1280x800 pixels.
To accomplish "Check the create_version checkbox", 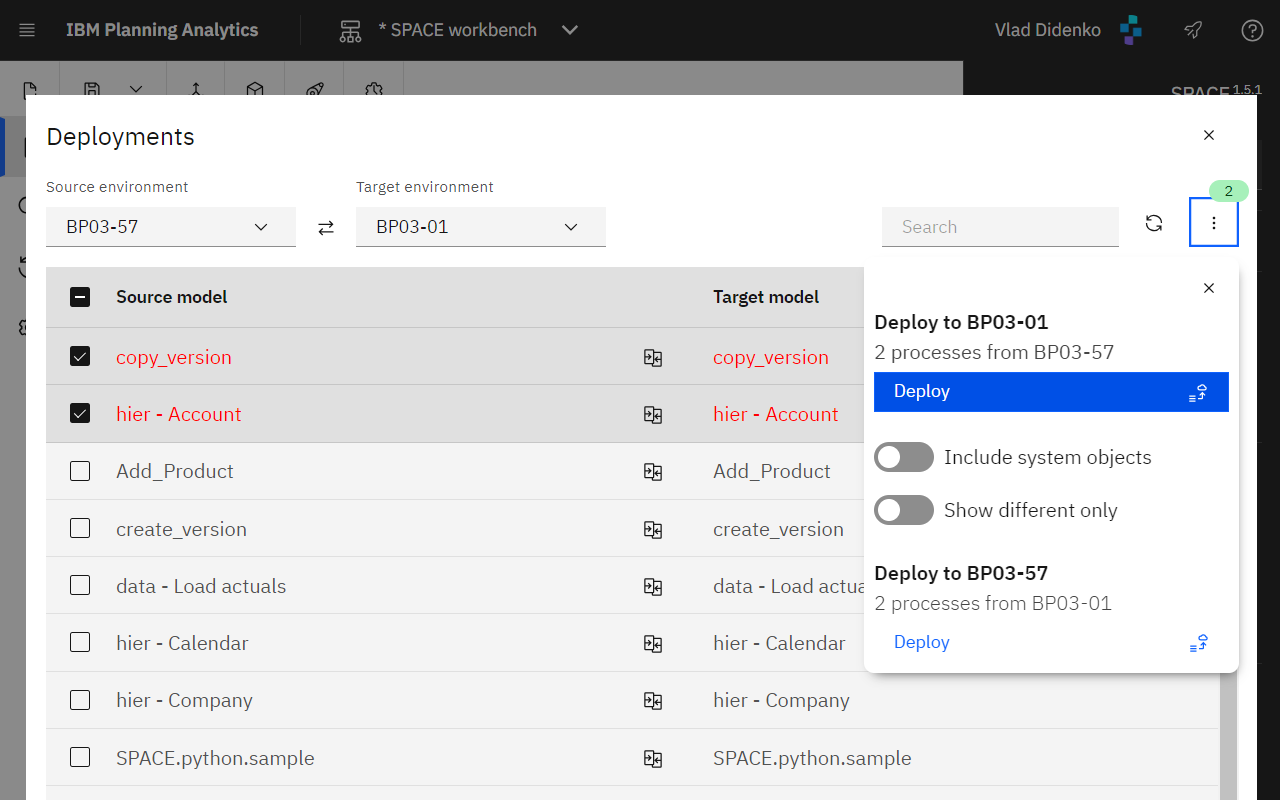I will click(80, 528).
